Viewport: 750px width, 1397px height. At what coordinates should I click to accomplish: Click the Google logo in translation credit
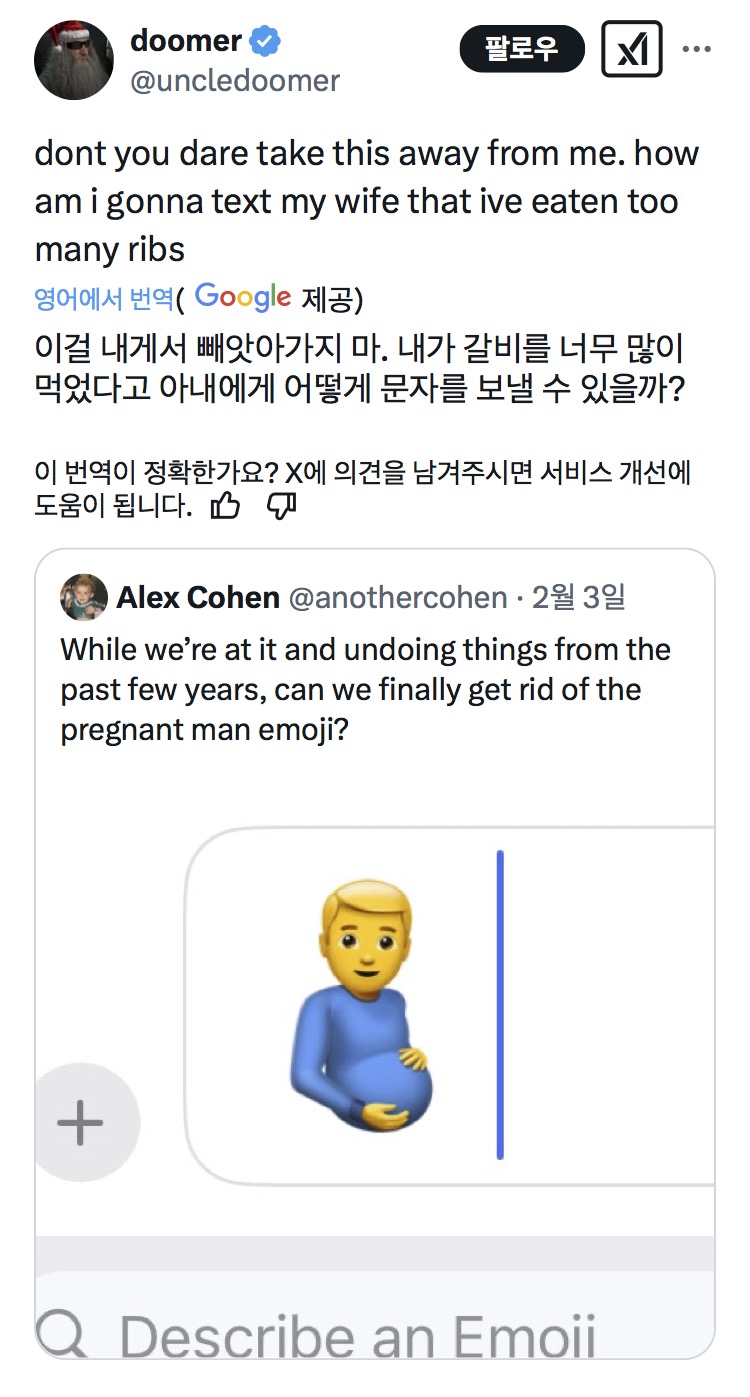point(243,297)
